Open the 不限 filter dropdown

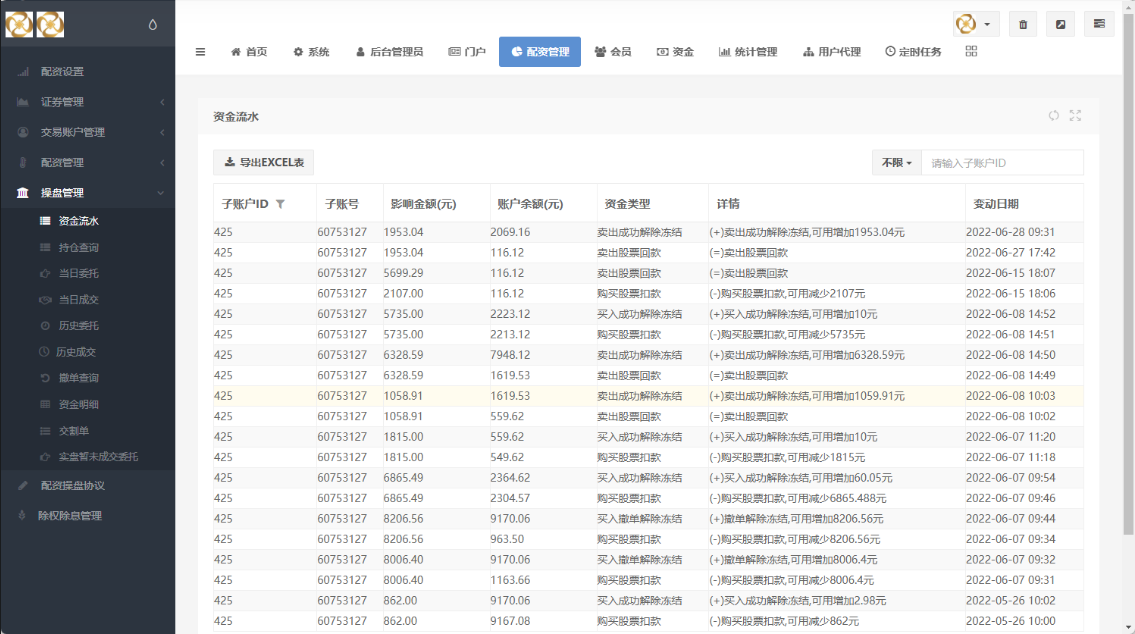pos(896,163)
